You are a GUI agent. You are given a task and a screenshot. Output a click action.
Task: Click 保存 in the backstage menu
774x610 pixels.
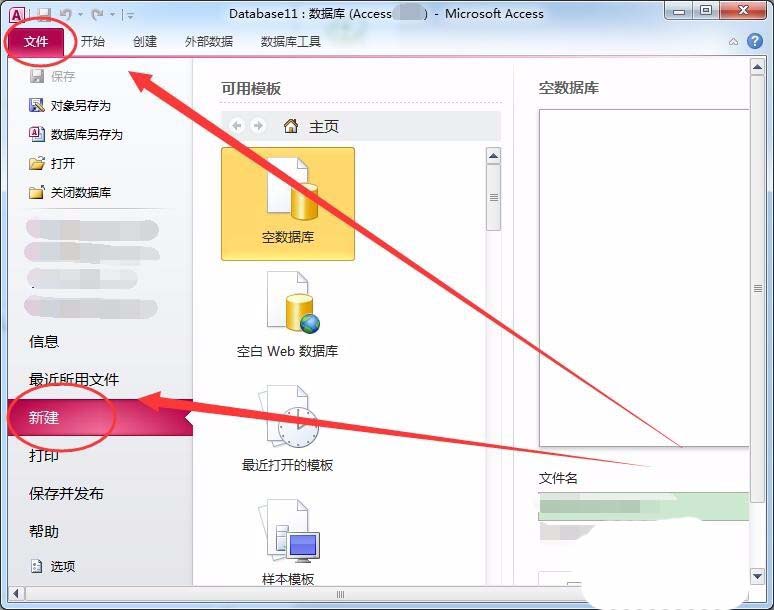pyautogui.click(x=52, y=76)
